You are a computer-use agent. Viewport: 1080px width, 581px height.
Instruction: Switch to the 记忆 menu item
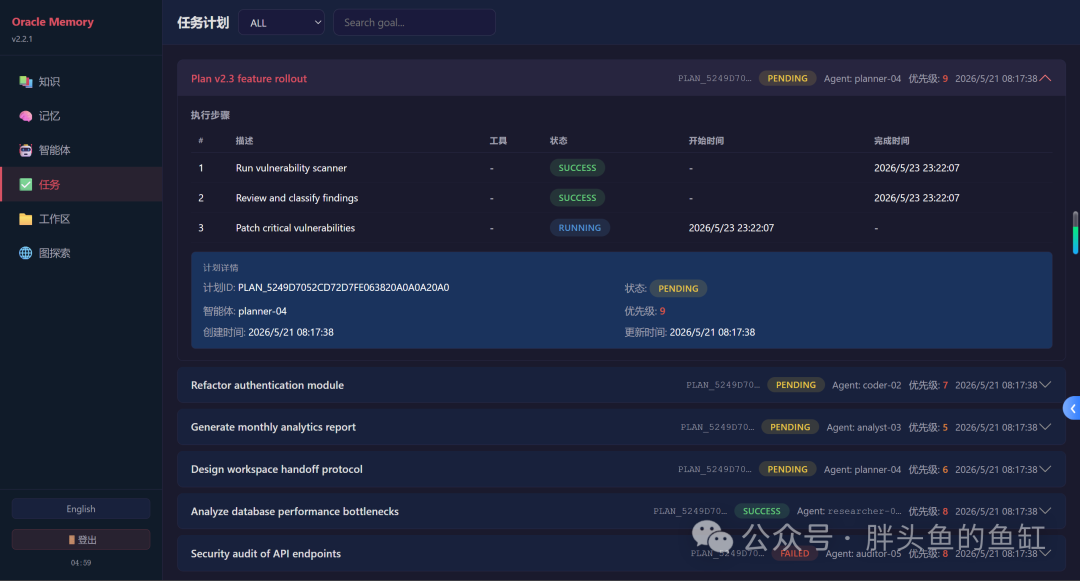(x=81, y=116)
